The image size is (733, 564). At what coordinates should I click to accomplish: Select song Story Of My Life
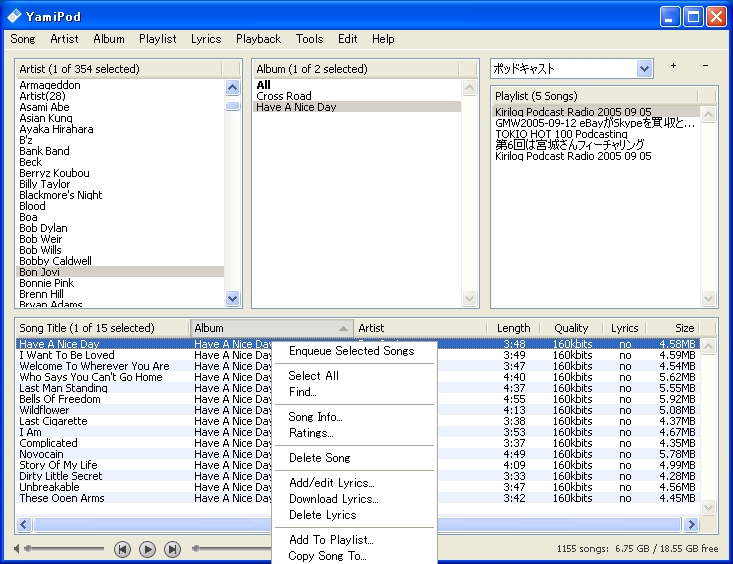(x=58, y=465)
